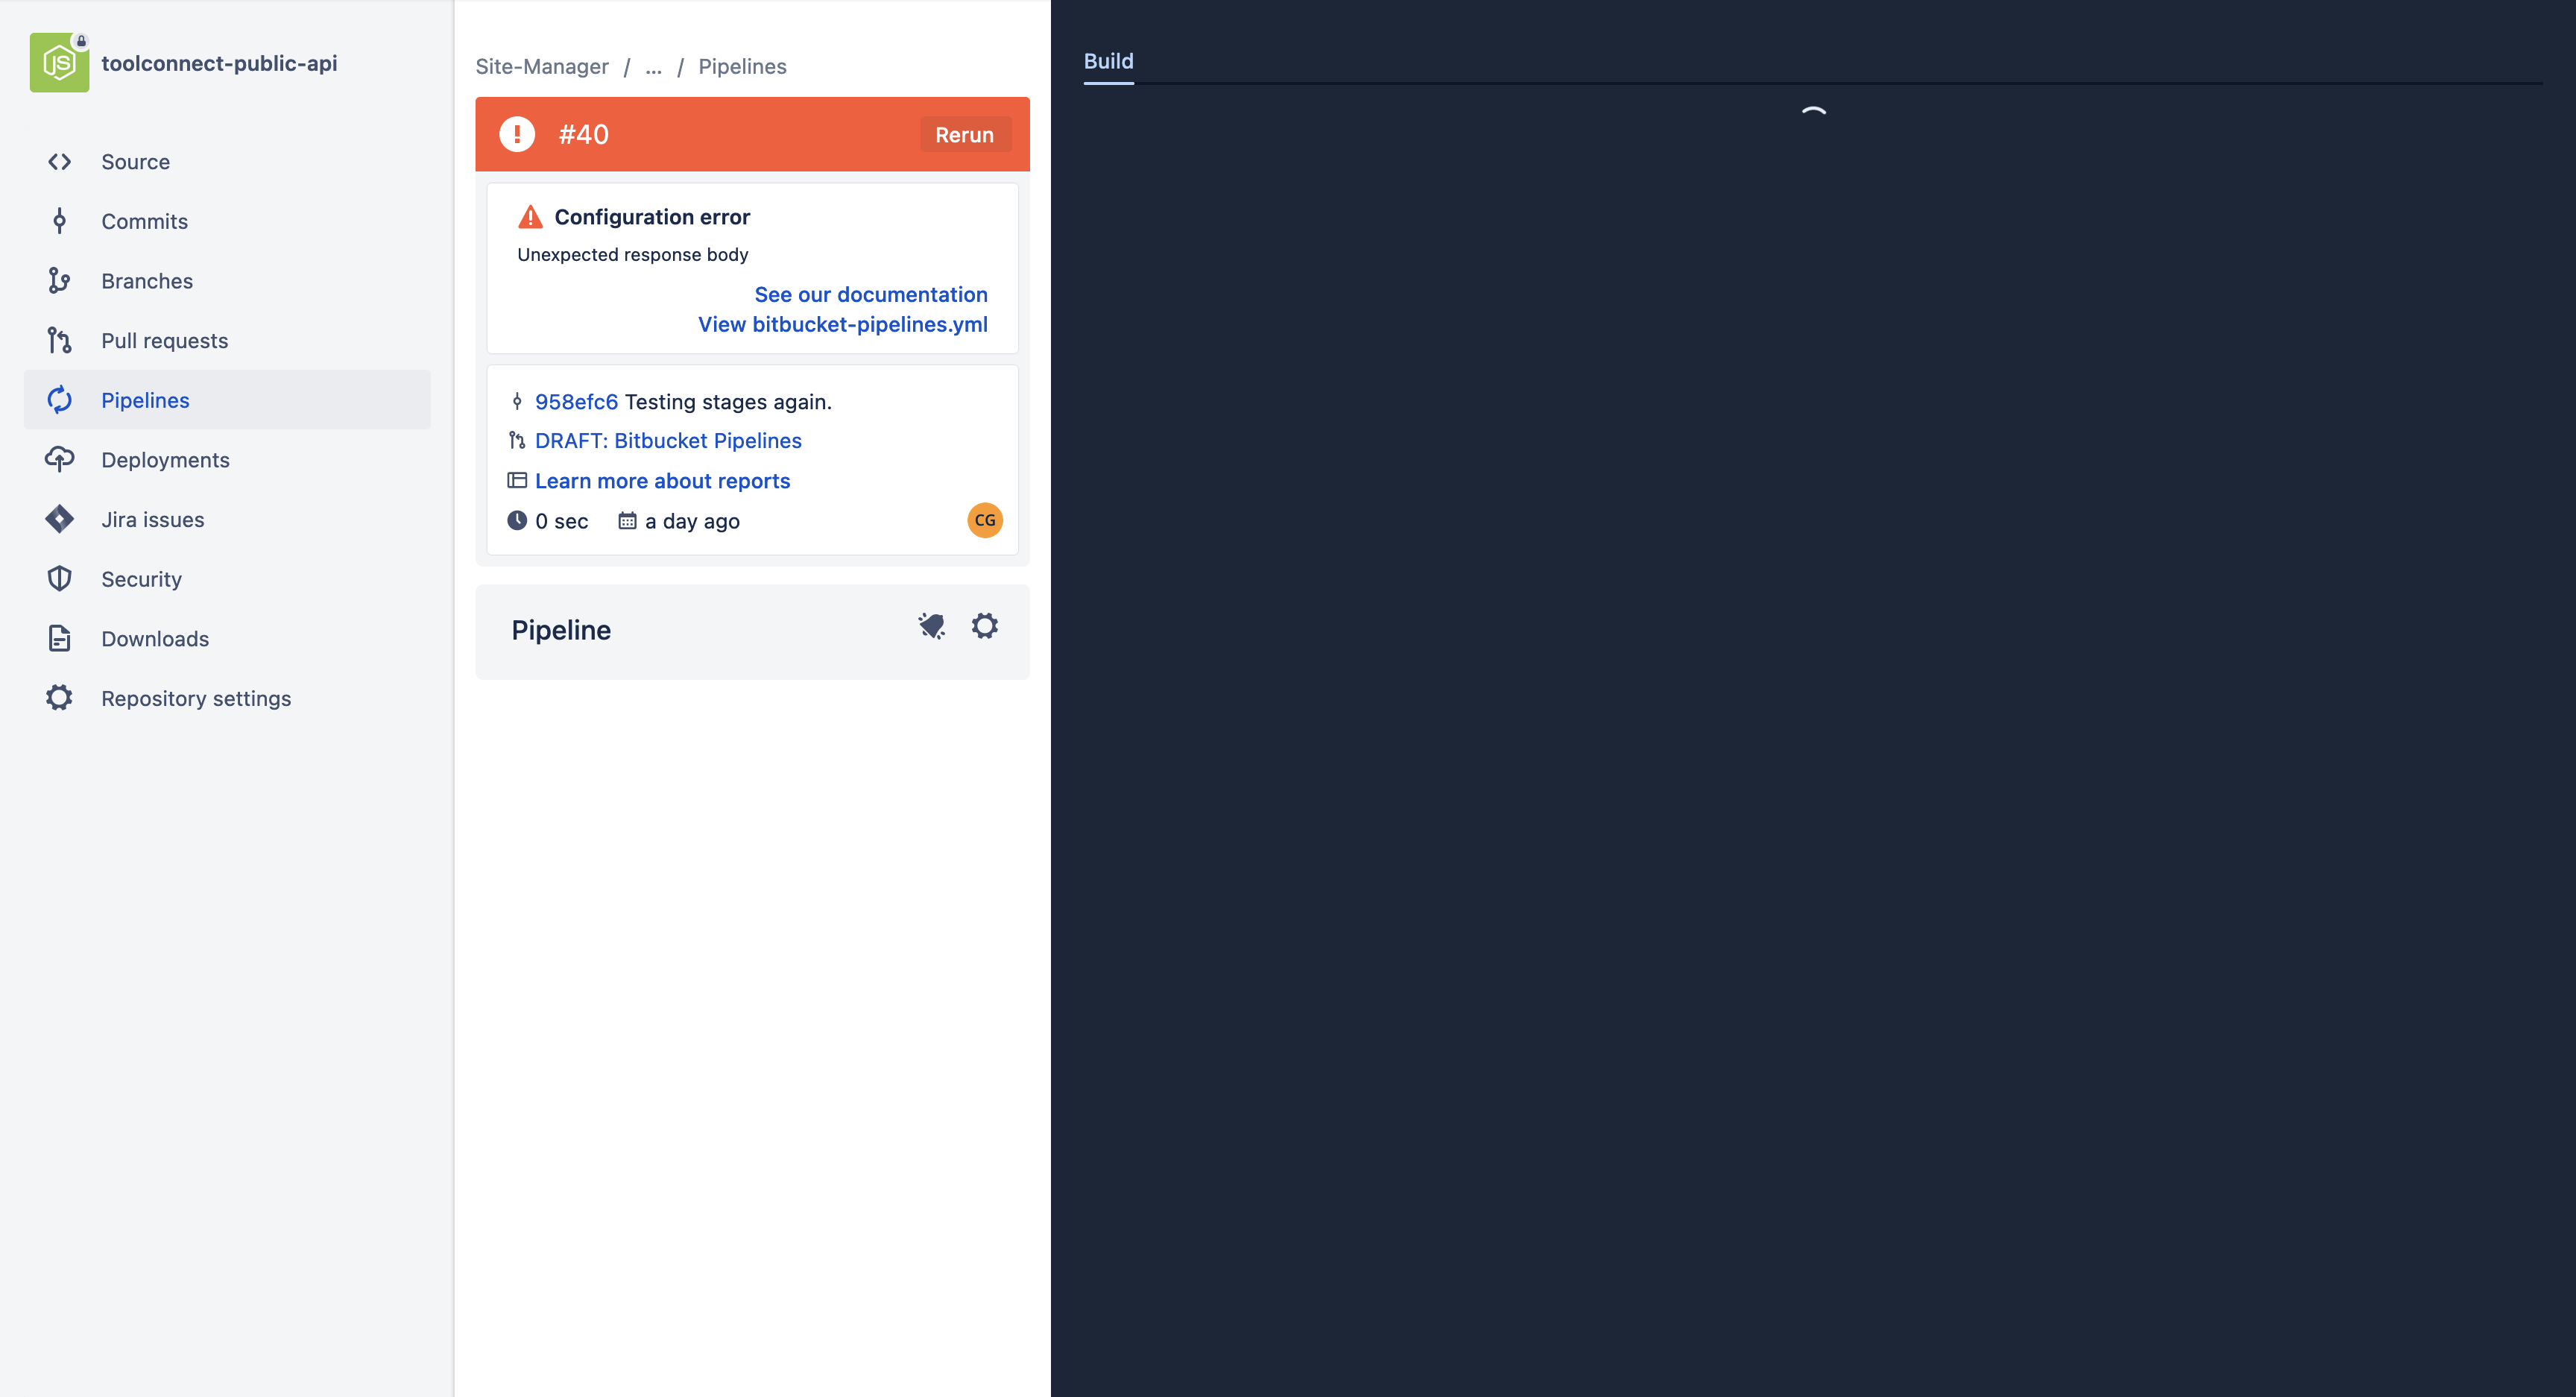Select Pipelines in the sidebar menu
The height and width of the screenshot is (1397, 2576).
coord(145,400)
